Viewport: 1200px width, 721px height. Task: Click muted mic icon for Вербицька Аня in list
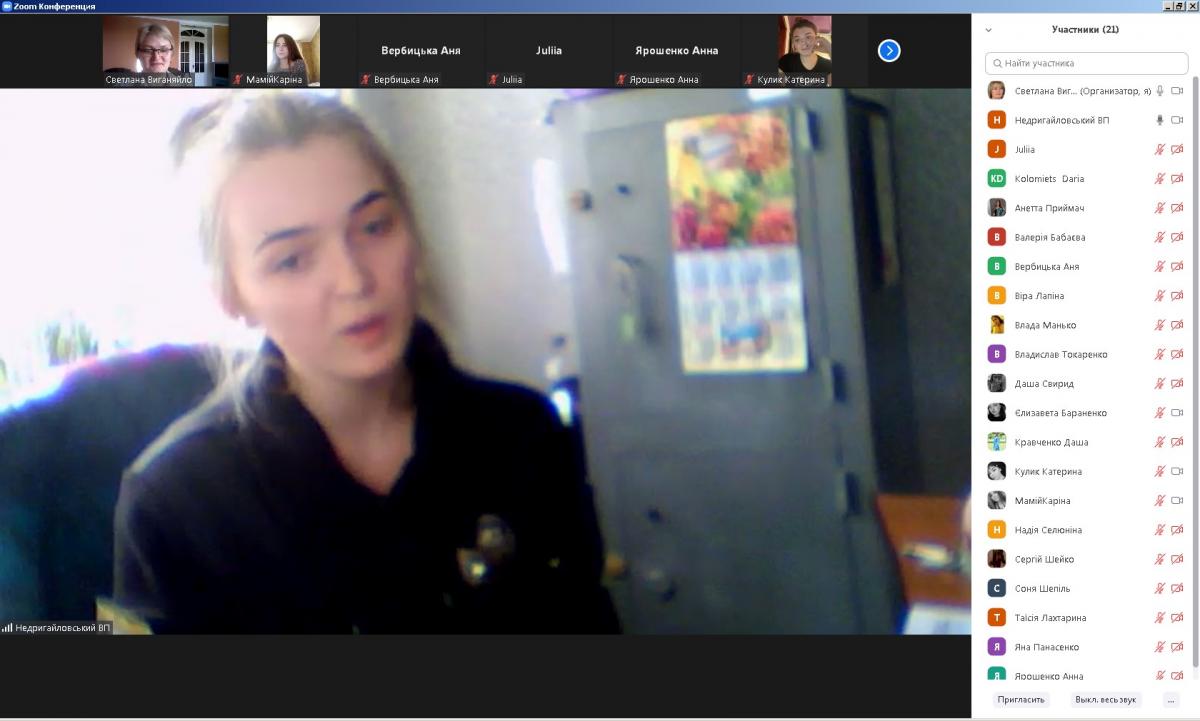point(1160,266)
